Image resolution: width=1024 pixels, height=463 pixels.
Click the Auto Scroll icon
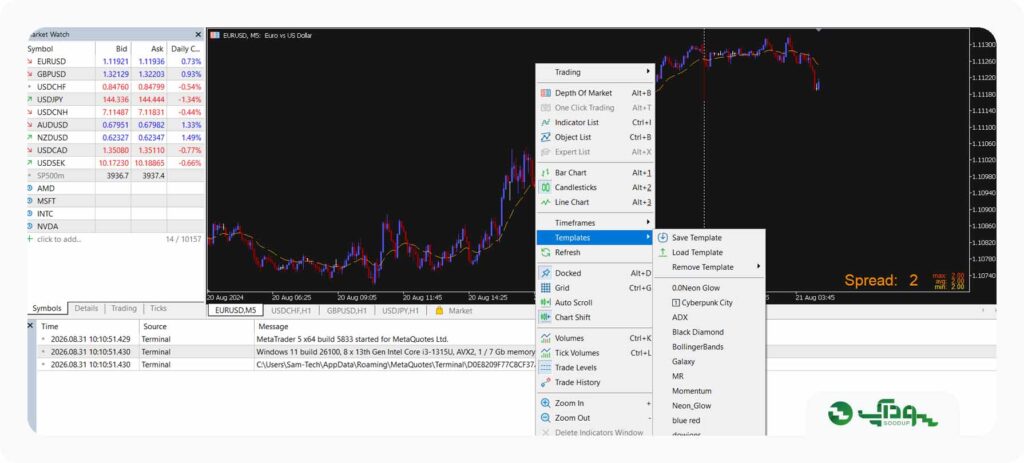click(x=545, y=302)
